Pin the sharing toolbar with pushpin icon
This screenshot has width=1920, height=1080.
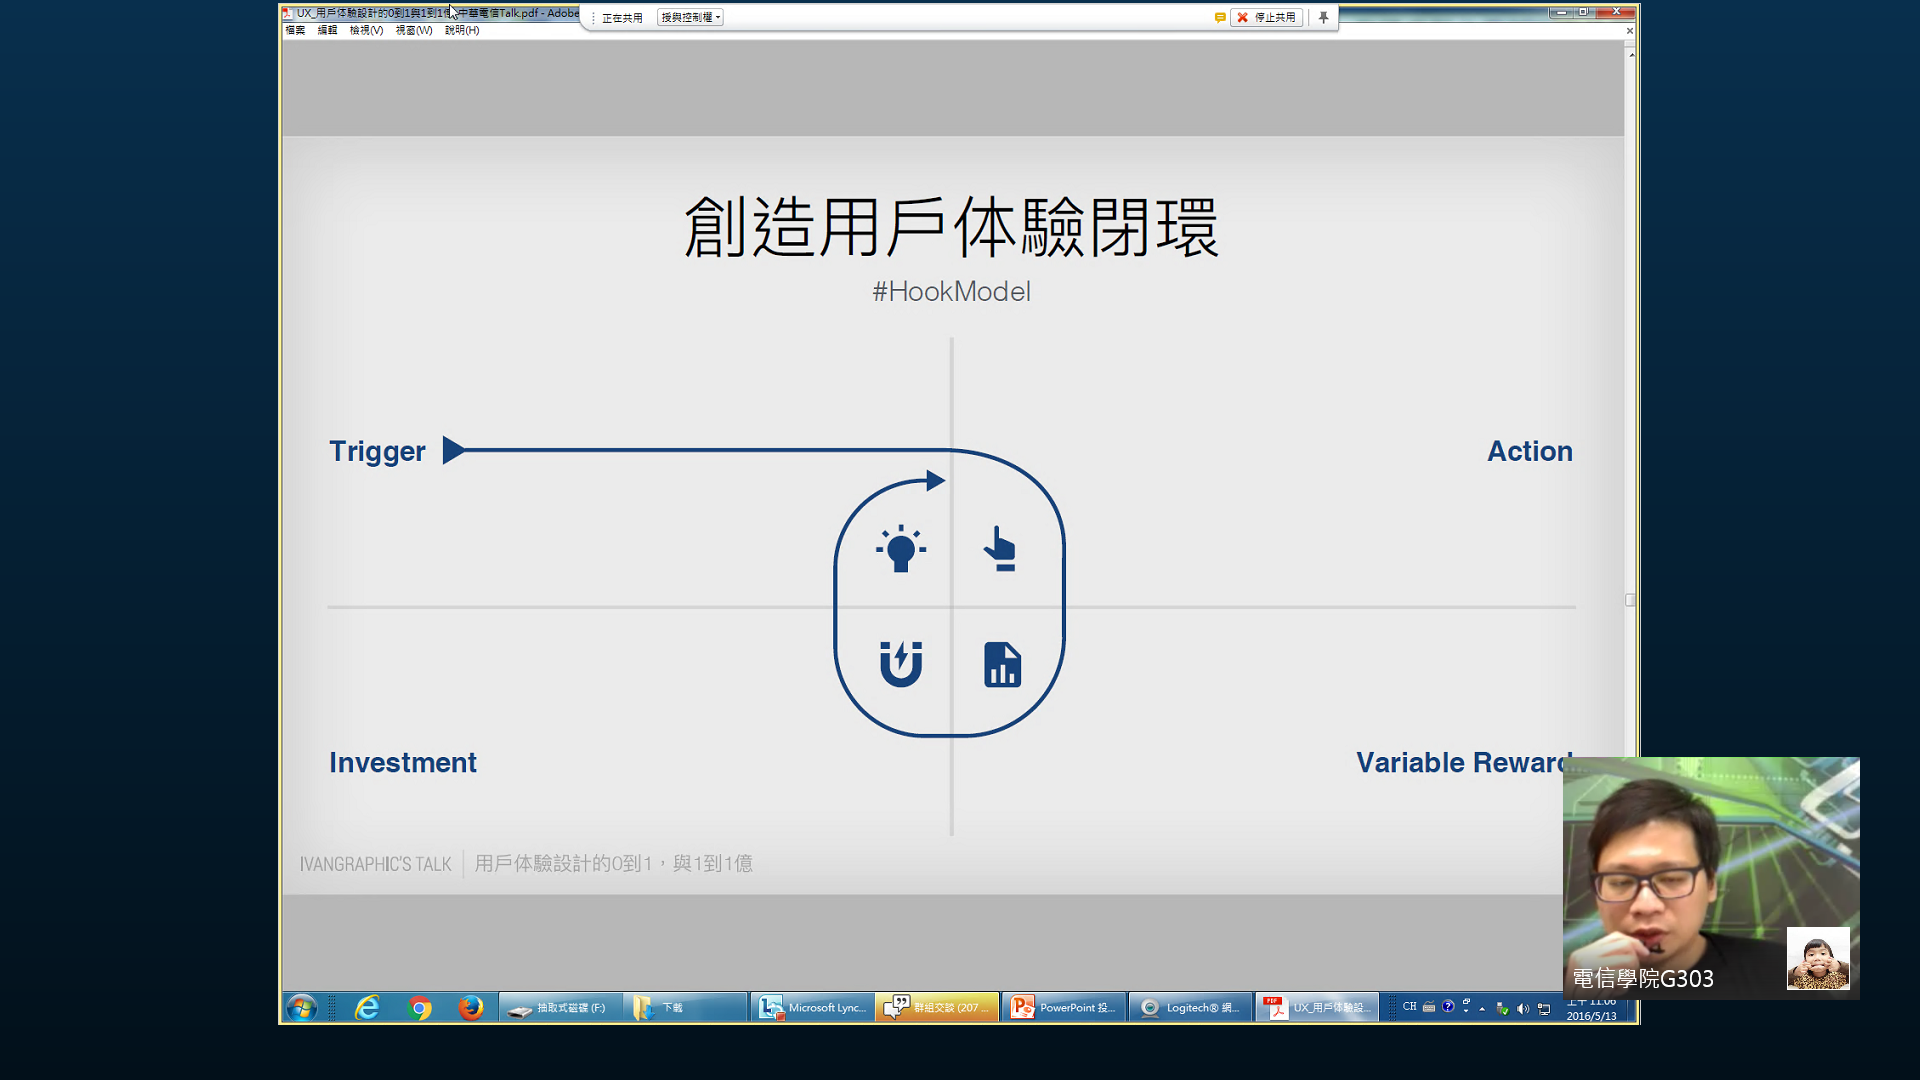point(1323,17)
